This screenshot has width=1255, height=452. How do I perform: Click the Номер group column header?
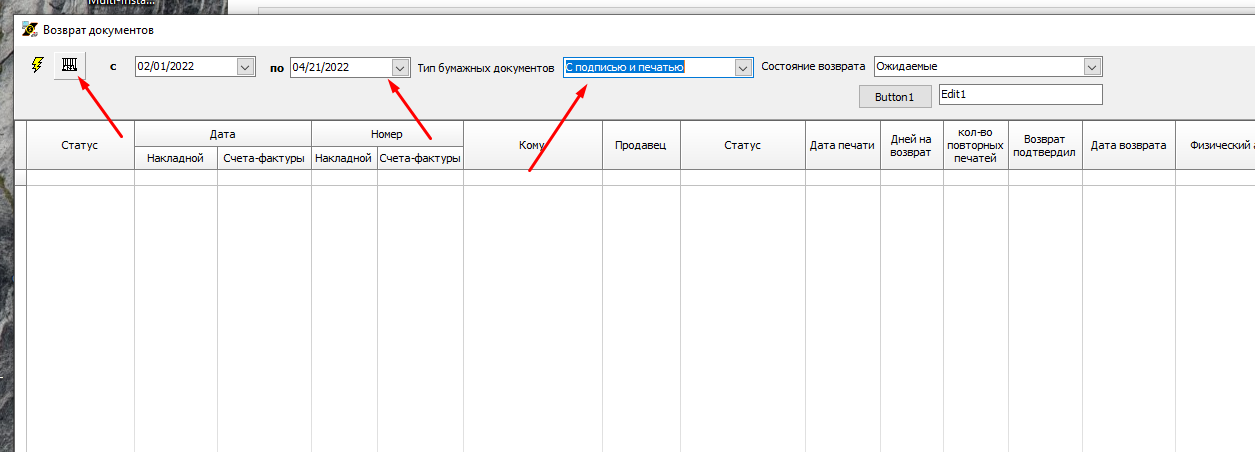click(x=387, y=133)
